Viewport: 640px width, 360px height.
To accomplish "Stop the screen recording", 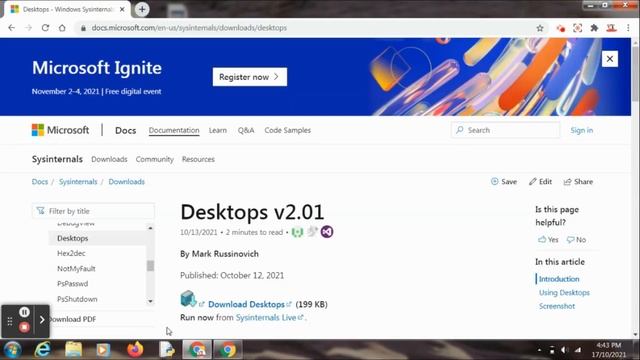I will click(24, 327).
